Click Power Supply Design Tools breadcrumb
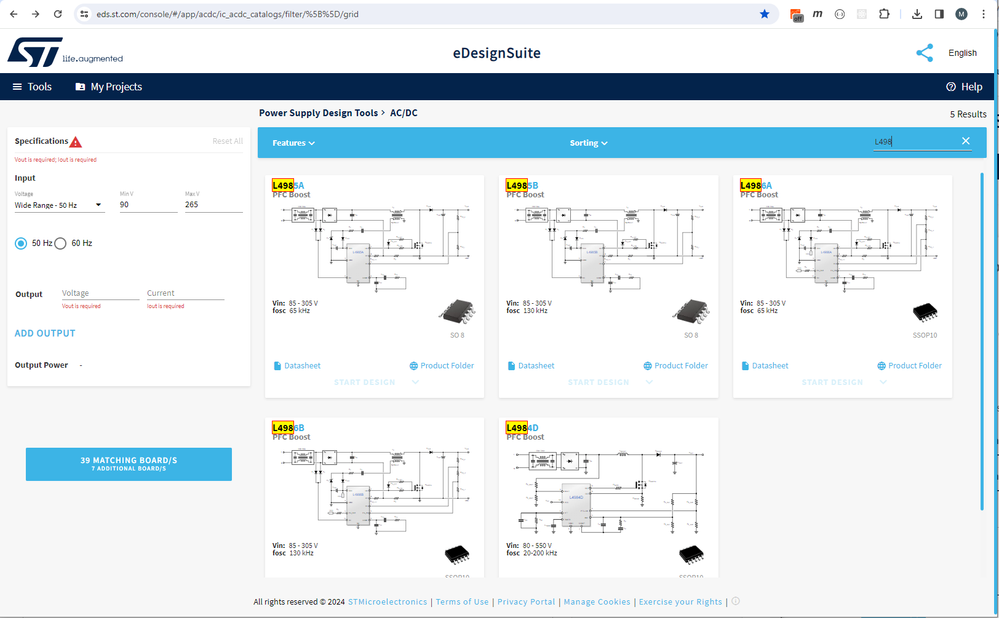Viewport: 999px width, 618px height. (319, 113)
